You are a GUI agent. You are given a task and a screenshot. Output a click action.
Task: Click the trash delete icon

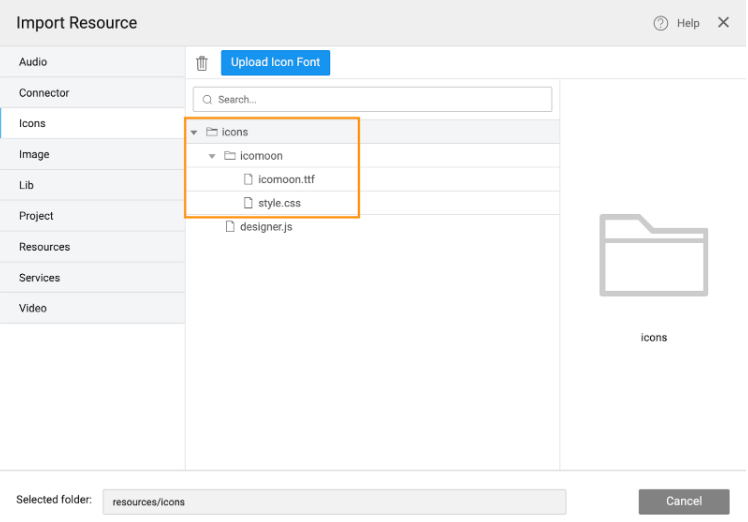click(202, 63)
